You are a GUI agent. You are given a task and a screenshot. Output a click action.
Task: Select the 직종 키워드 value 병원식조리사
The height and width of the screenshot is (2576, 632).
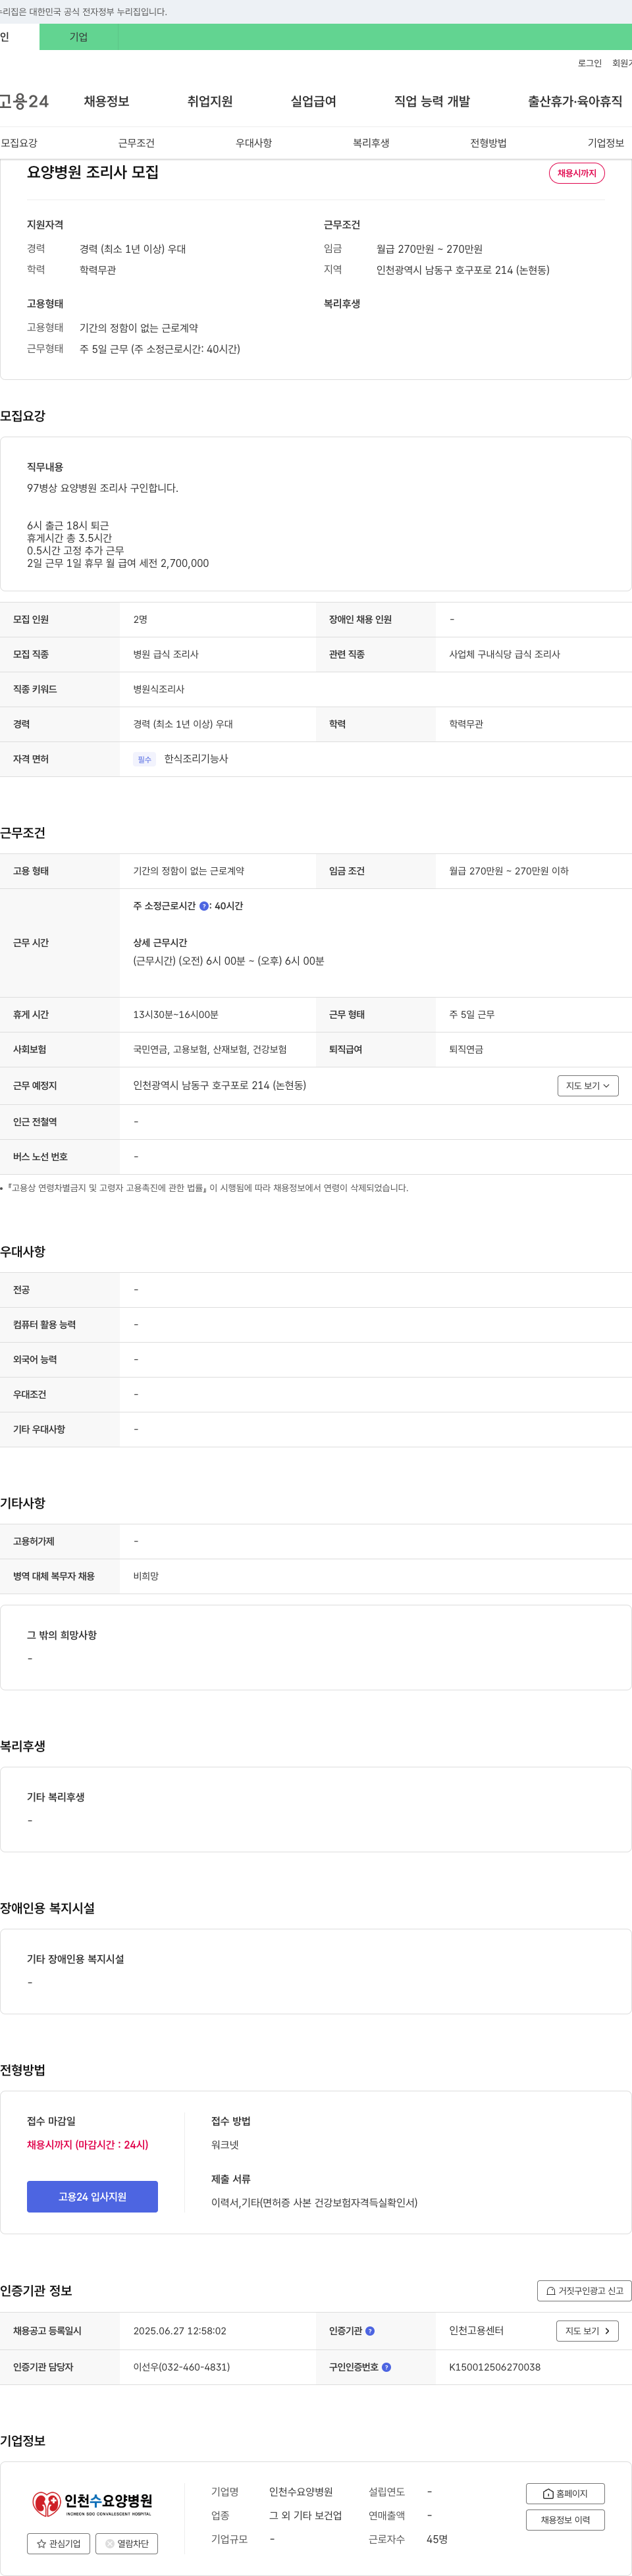(159, 689)
